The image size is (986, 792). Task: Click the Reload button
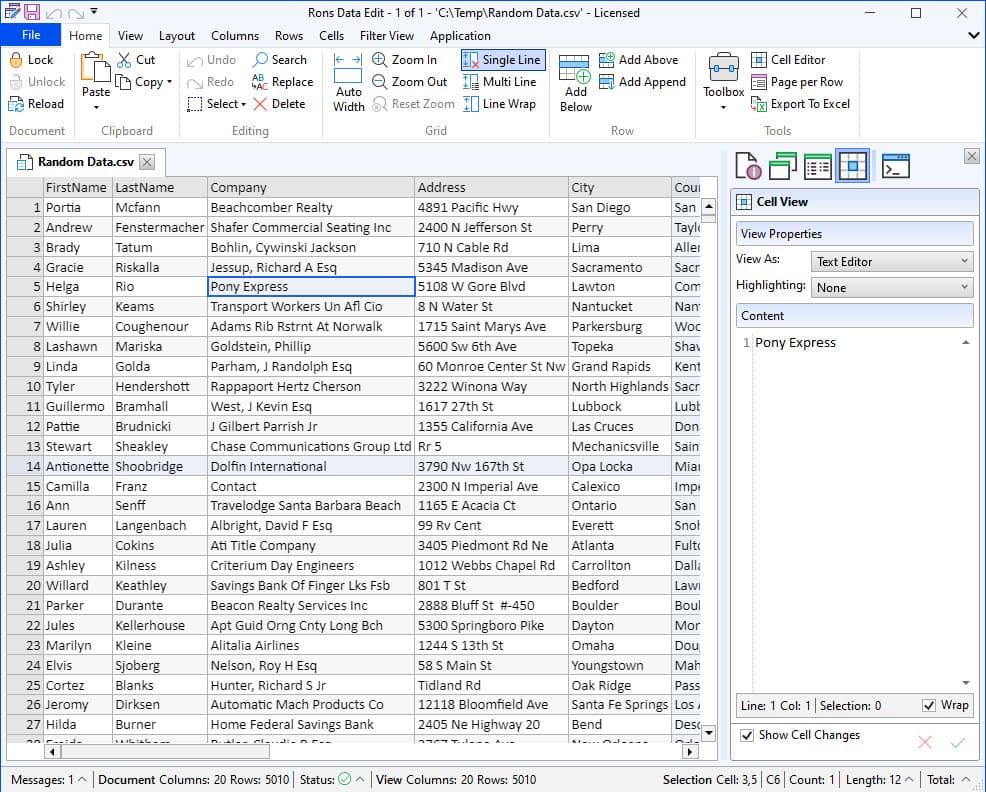coord(36,104)
